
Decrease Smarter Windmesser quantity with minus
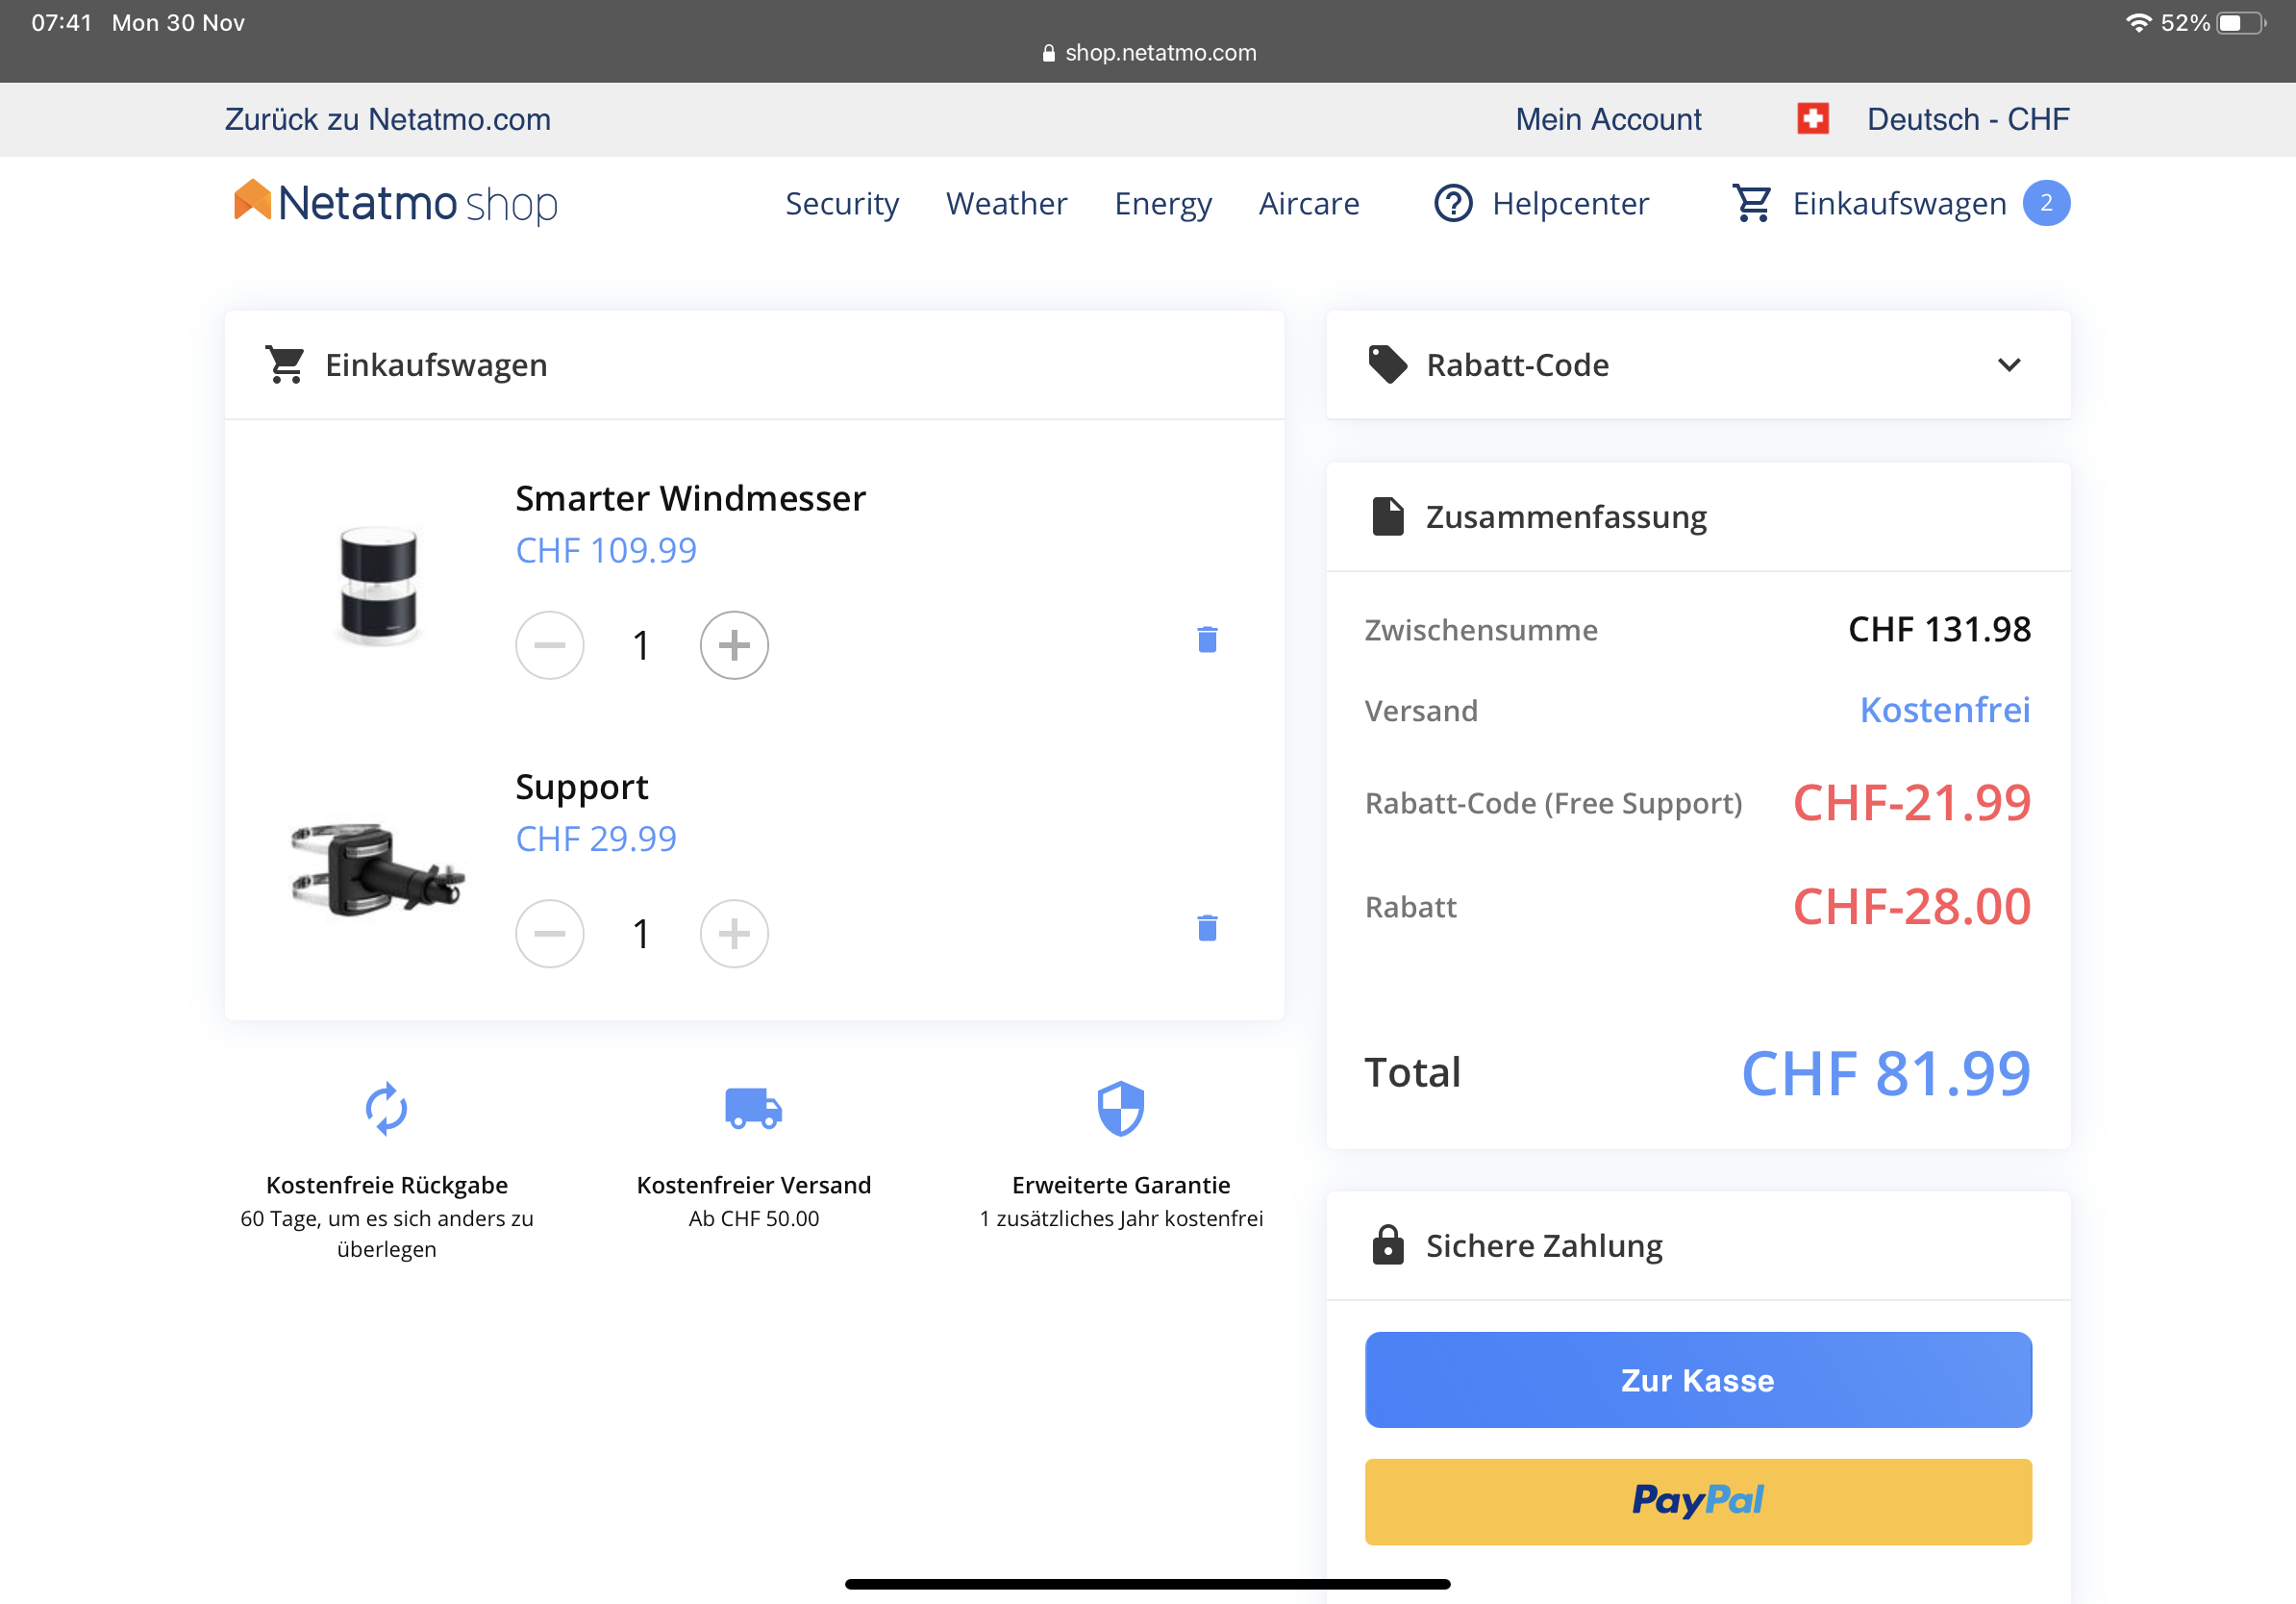(x=549, y=645)
